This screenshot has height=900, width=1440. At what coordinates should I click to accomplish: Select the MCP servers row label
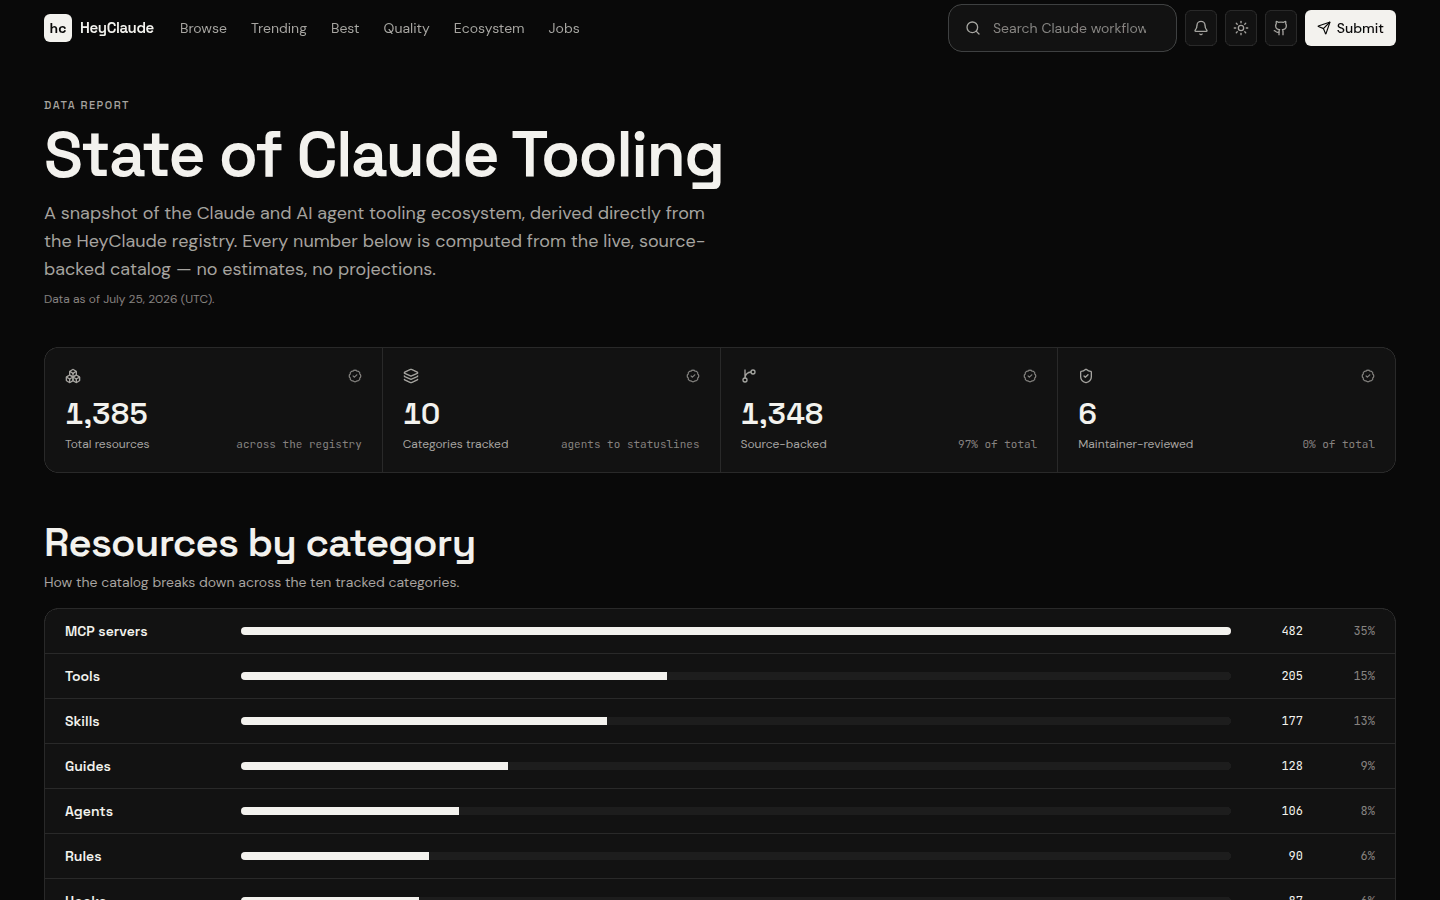pos(106,631)
